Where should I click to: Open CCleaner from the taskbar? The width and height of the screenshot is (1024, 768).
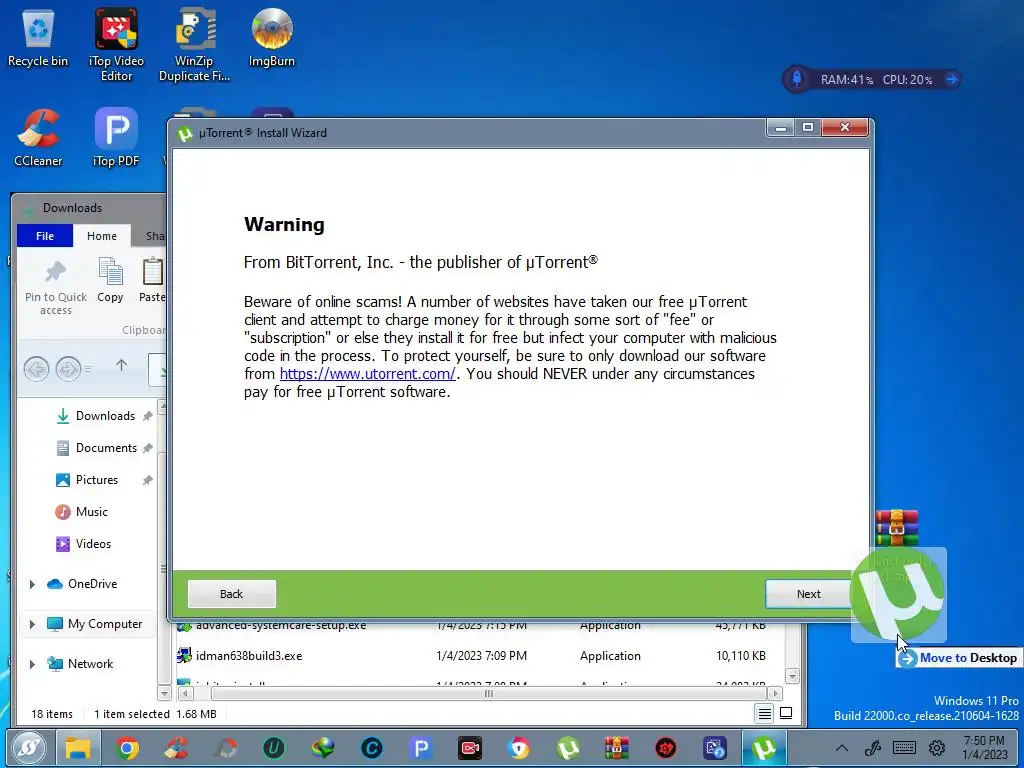coord(176,748)
